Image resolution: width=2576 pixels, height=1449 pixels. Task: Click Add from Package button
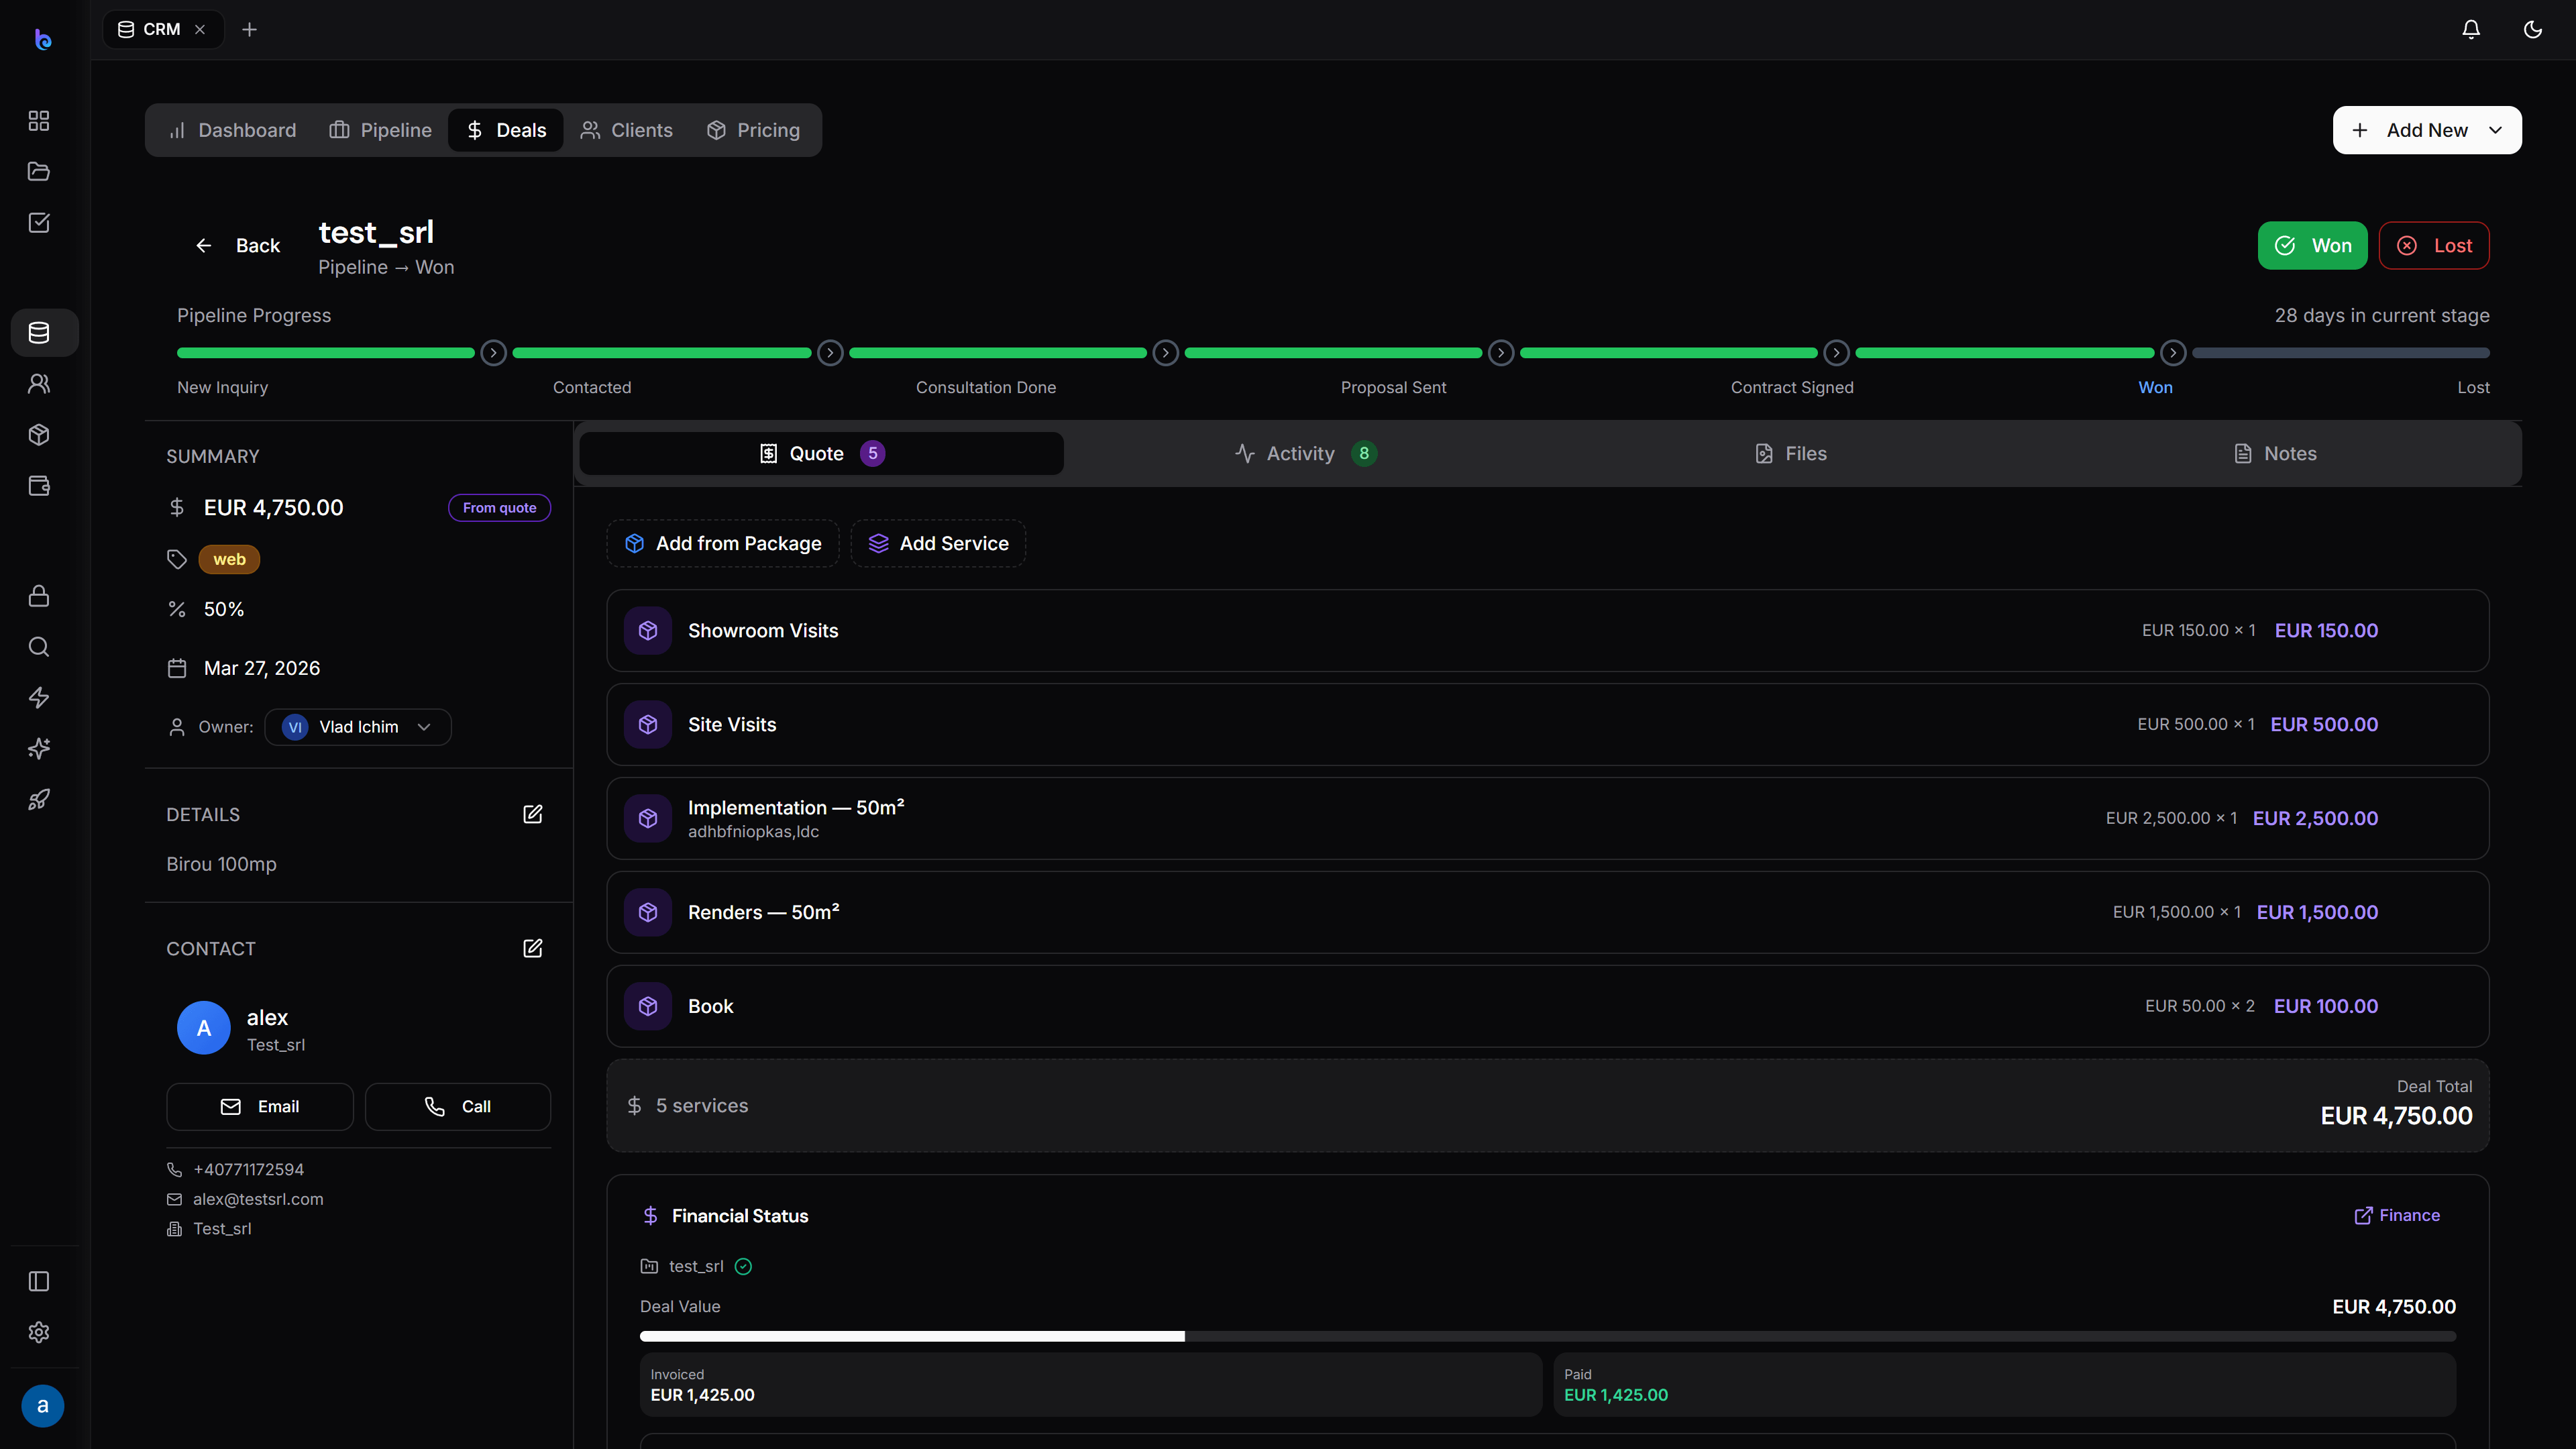[723, 543]
